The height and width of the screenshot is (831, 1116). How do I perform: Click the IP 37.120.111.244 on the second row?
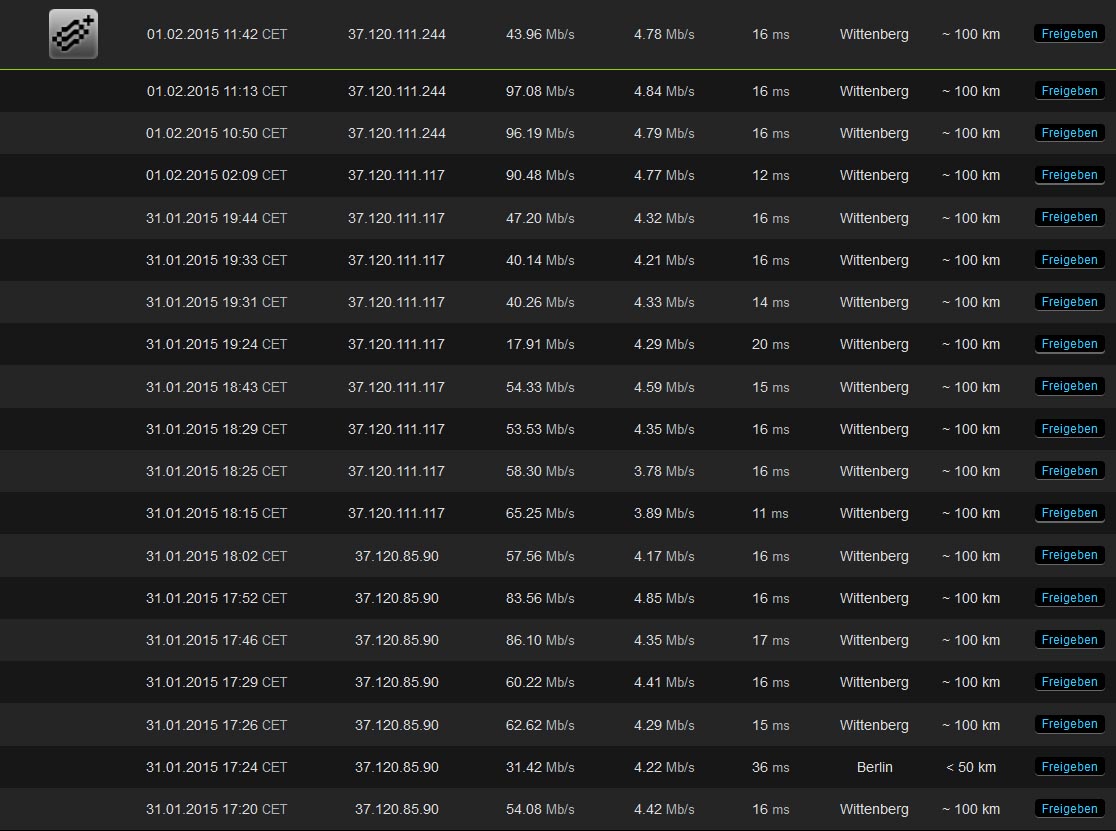tap(397, 90)
